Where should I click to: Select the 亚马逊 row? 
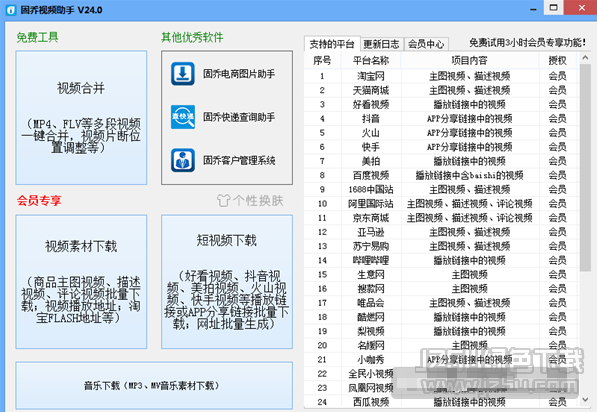point(442,232)
